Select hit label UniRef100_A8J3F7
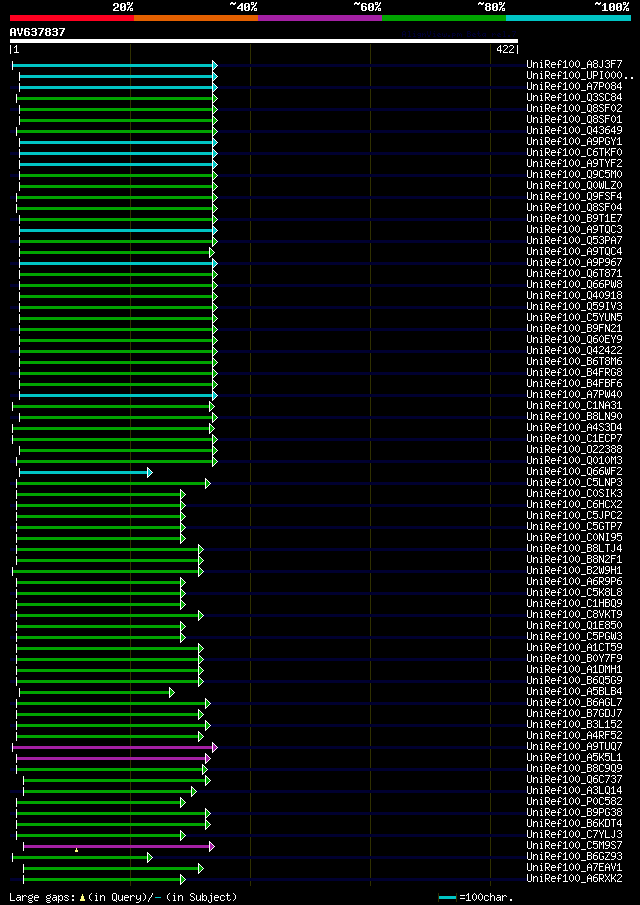This screenshot has width=640, height=905. tap(574, 65)
